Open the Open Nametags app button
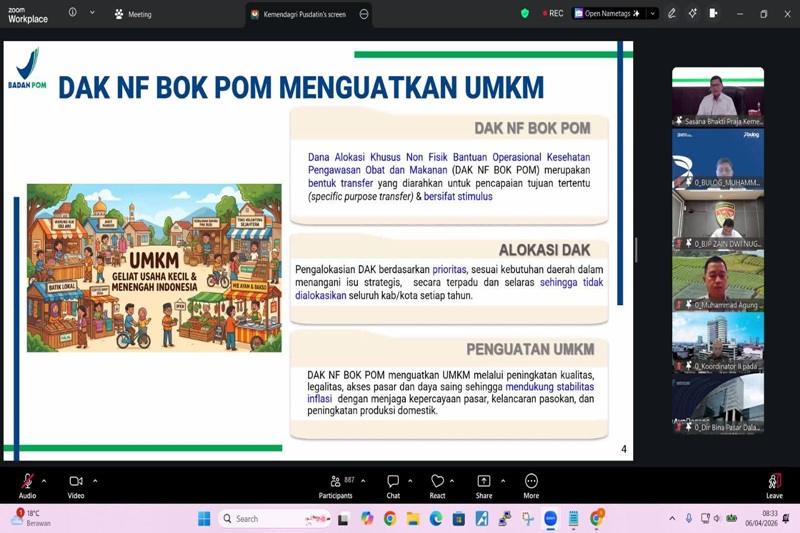This screenshot has width=800, height=533. [608, 14]
